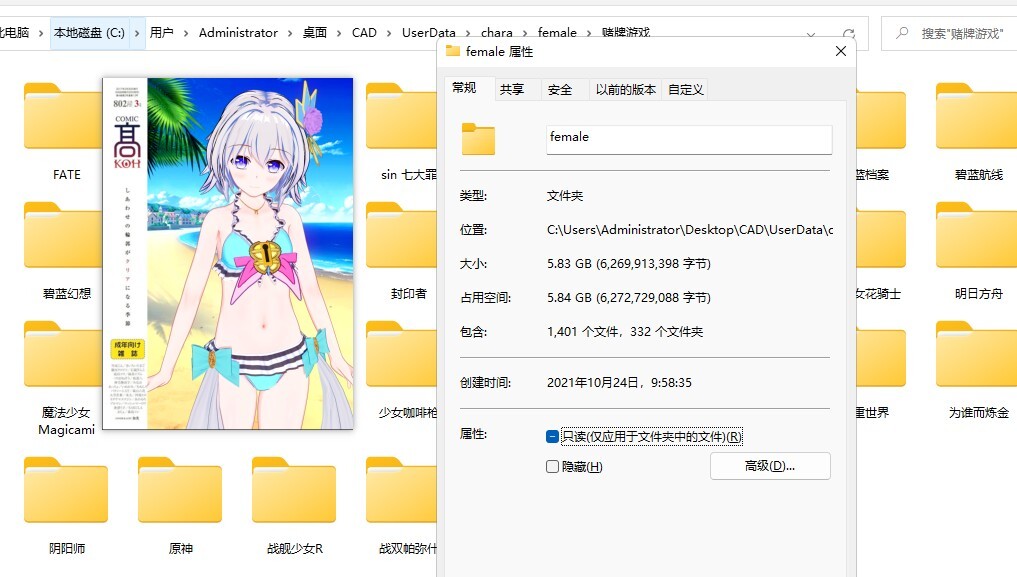The height and width of the screenshot is (577, 1017).
Task: Open the 明日方舟 folder
Action: 978,252
